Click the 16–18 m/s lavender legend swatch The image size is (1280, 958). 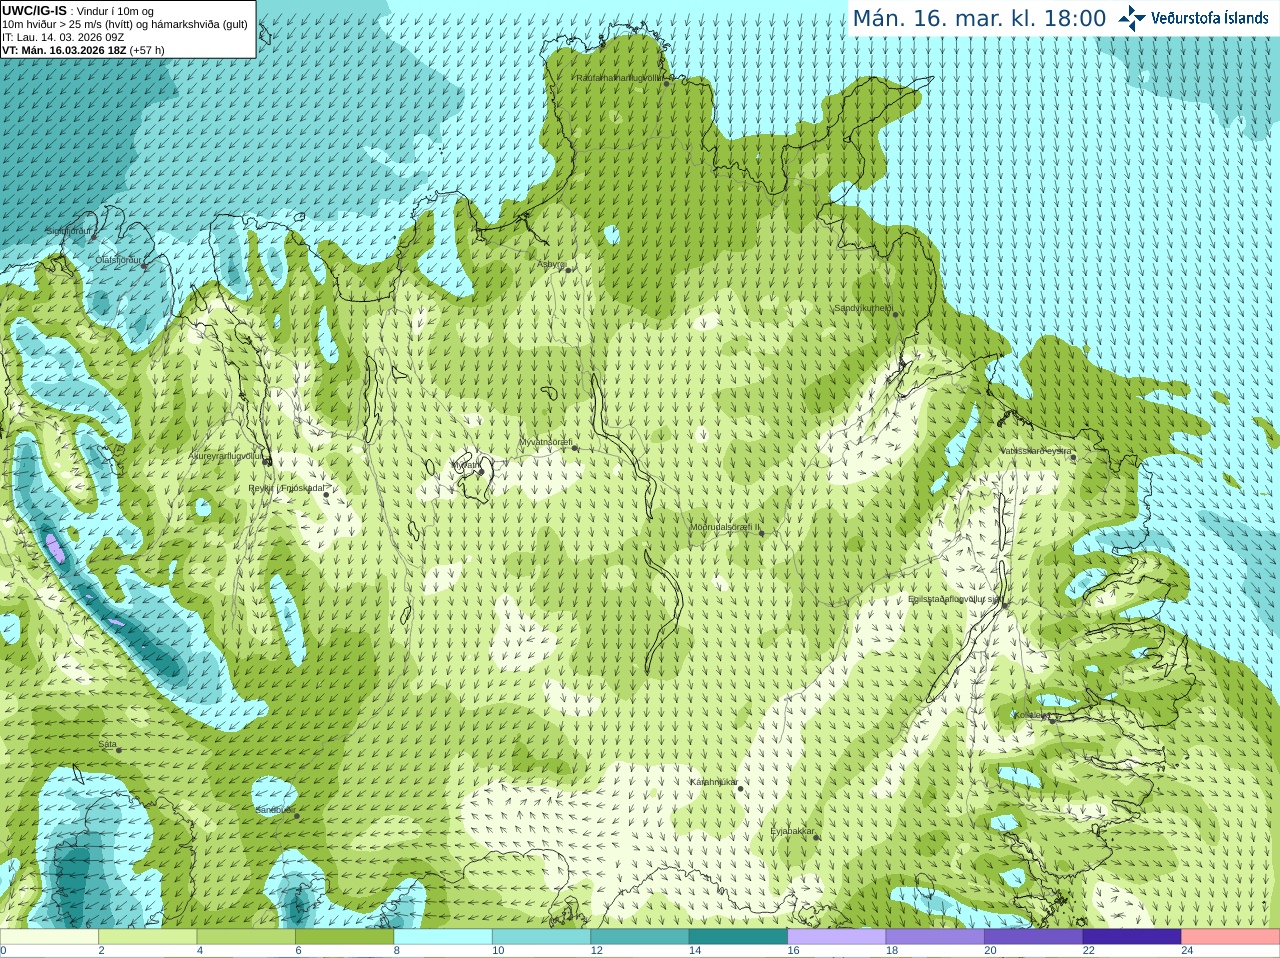(837, 937)
